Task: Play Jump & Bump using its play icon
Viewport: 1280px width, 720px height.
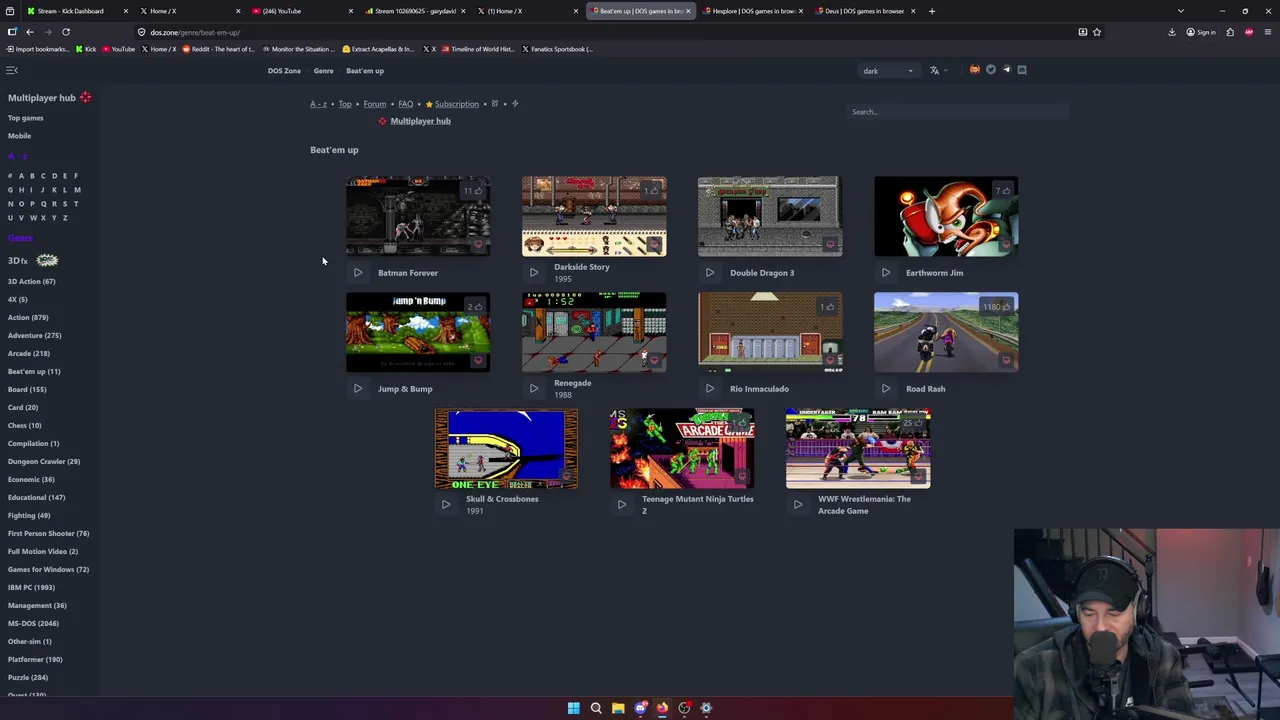Action: 358,389
